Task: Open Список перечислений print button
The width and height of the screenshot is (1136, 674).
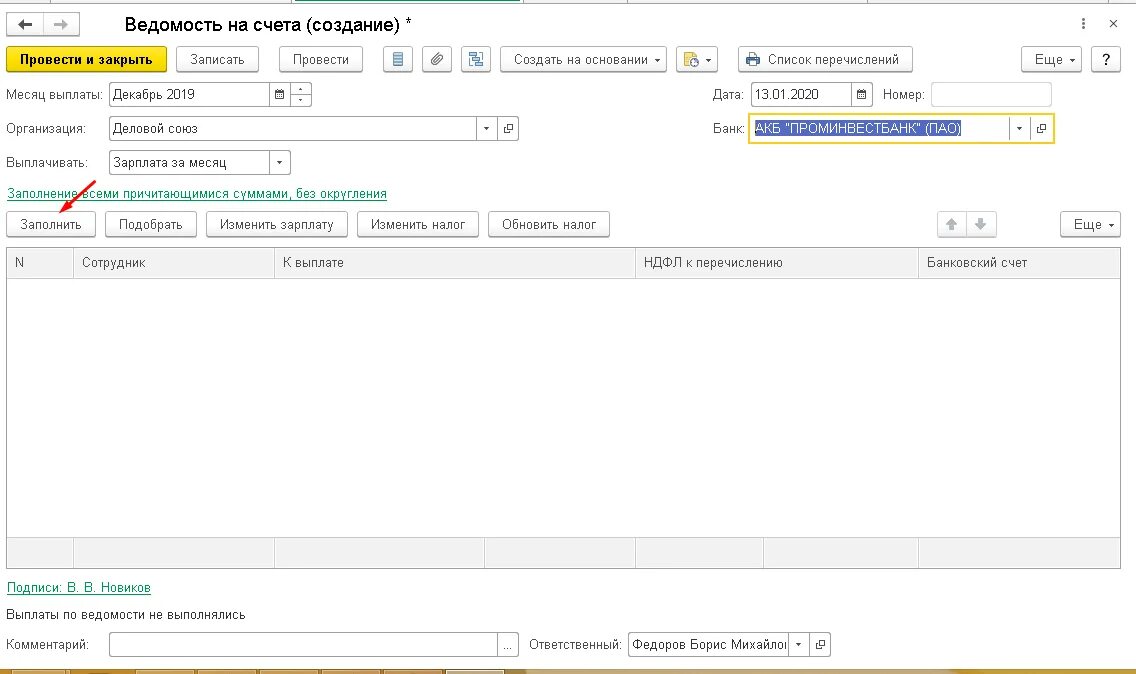Action: tap(825, 59)
